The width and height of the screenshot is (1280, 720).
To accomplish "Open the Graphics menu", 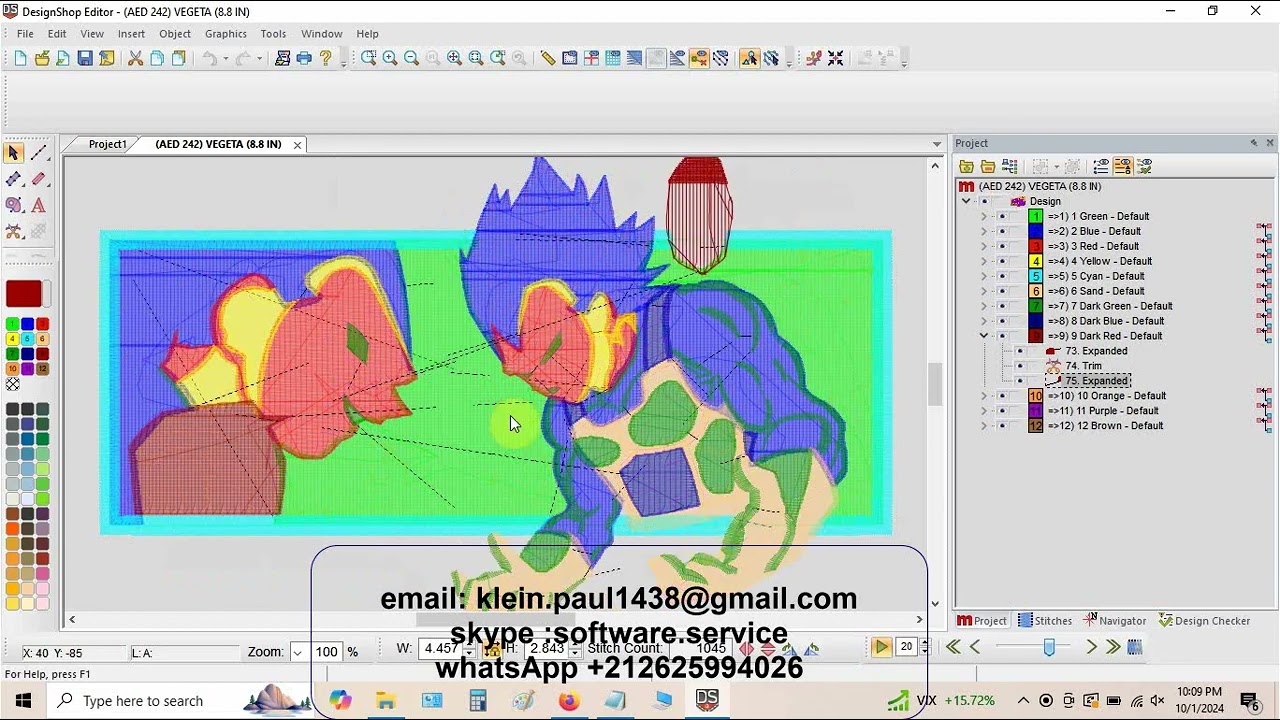I will click(226, 33).
